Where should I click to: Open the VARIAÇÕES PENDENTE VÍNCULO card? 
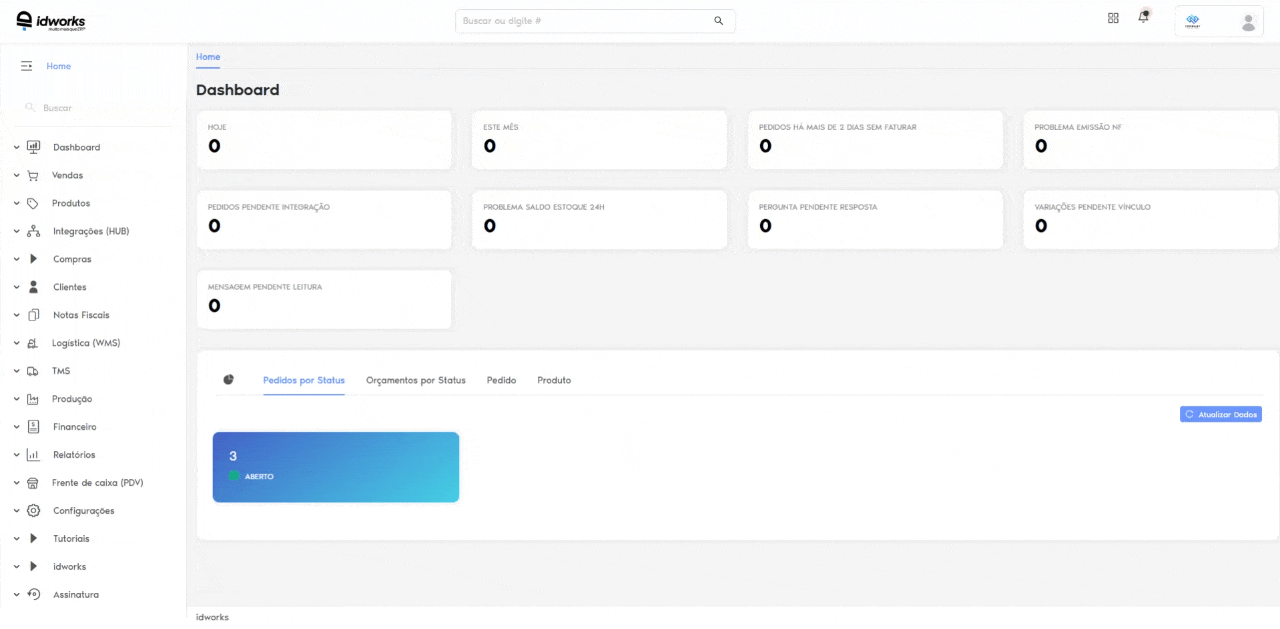coord(1150,220)
